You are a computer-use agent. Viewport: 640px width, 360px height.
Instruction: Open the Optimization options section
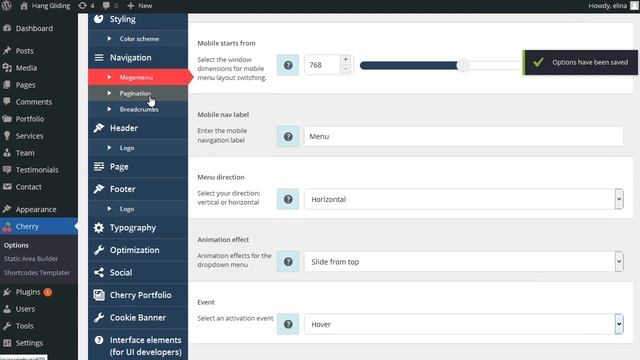(138, 250)
